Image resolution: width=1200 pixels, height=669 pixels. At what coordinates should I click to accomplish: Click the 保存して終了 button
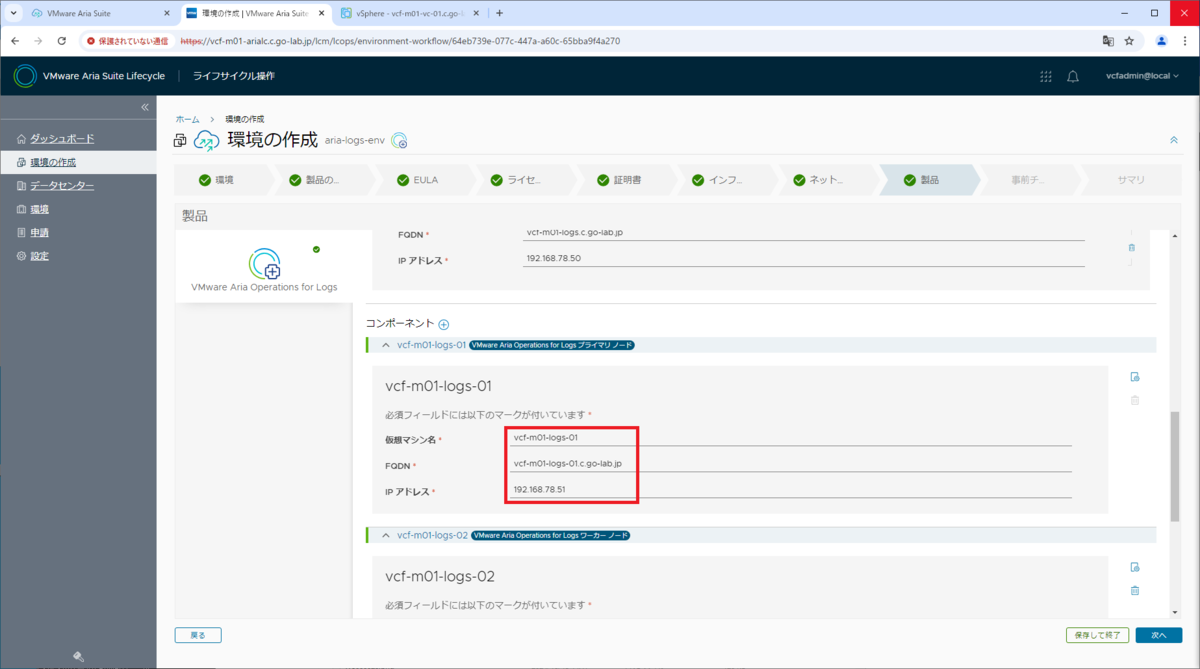pyautogui.click(x=1098, y=635)
